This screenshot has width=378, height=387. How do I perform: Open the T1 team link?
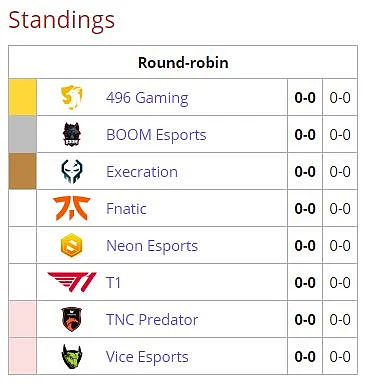pyautogui.click(x=113, y=283)
